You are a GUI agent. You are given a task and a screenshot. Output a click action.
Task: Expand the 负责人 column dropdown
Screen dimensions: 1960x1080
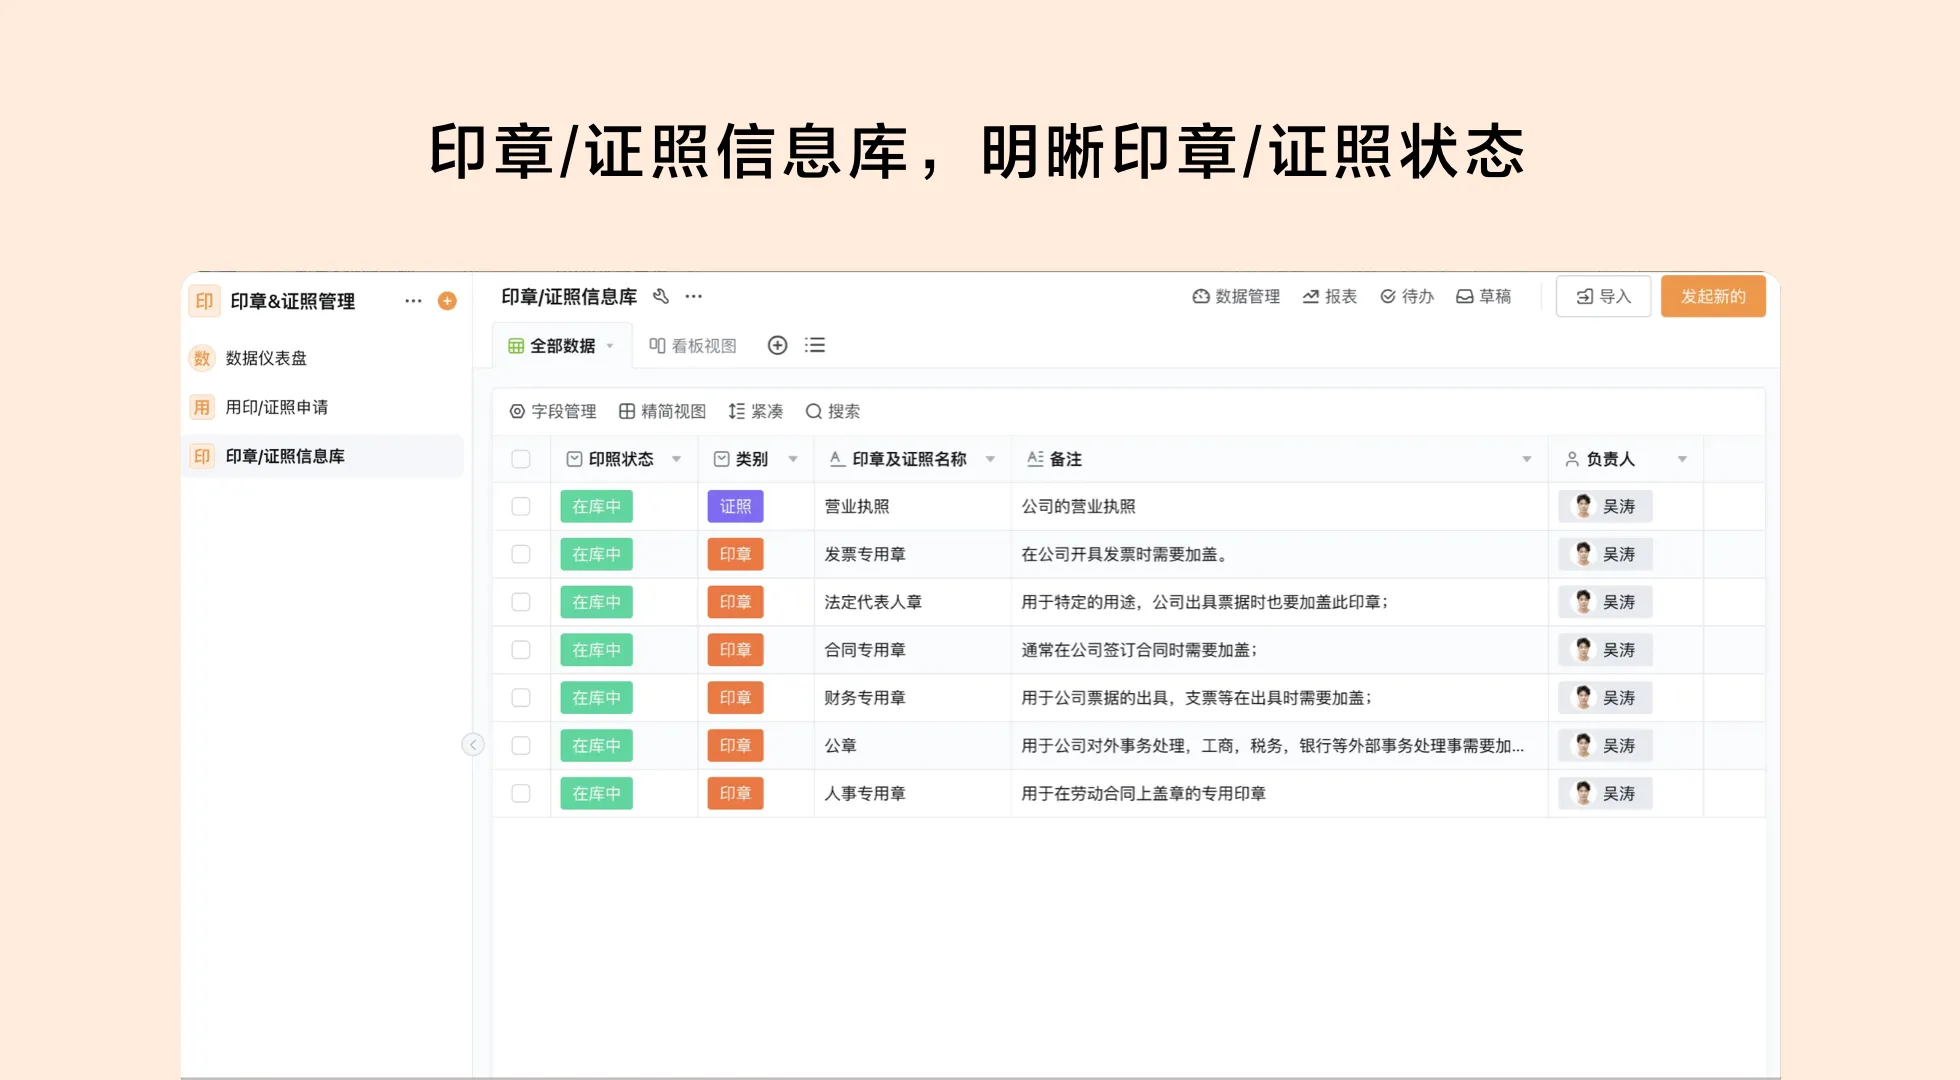pyautogui.click(x=1681, y=459)
